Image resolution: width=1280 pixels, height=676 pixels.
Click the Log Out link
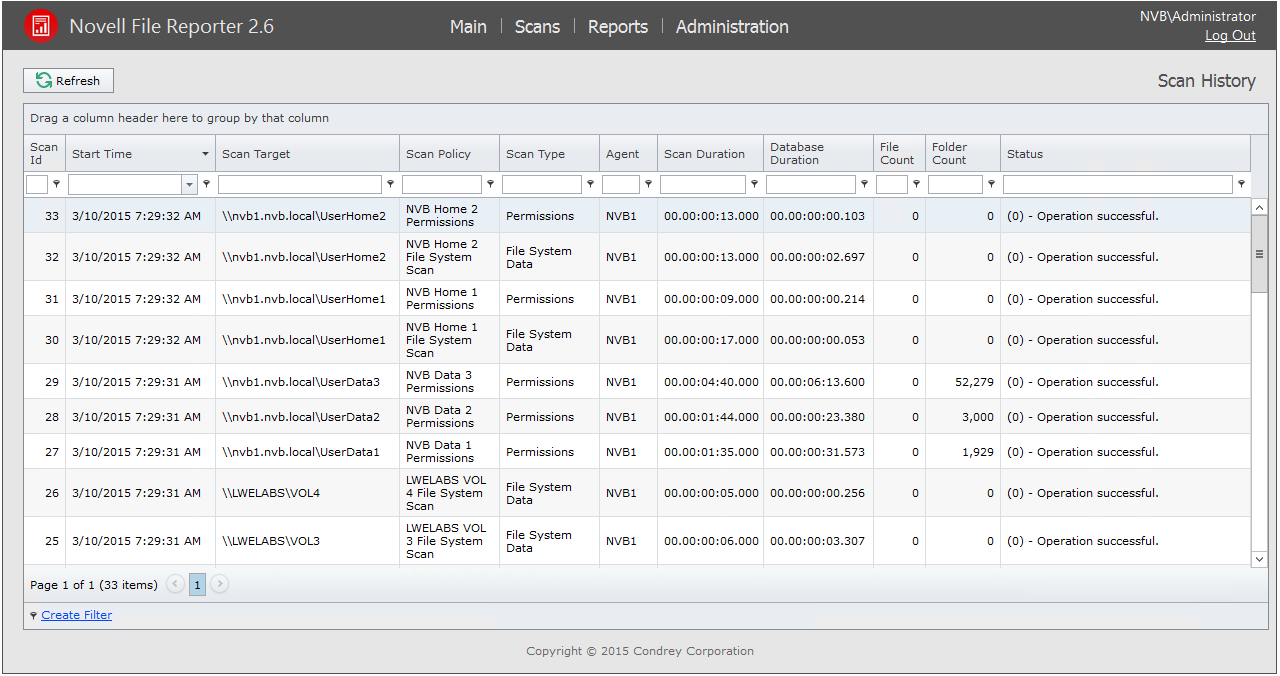point(1230,35)
